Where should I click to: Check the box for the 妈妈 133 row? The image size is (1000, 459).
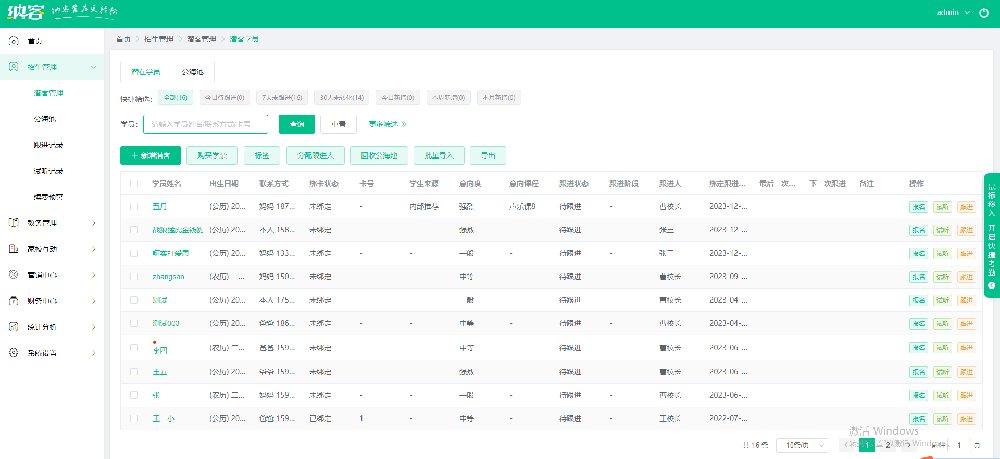coord(134,253)
